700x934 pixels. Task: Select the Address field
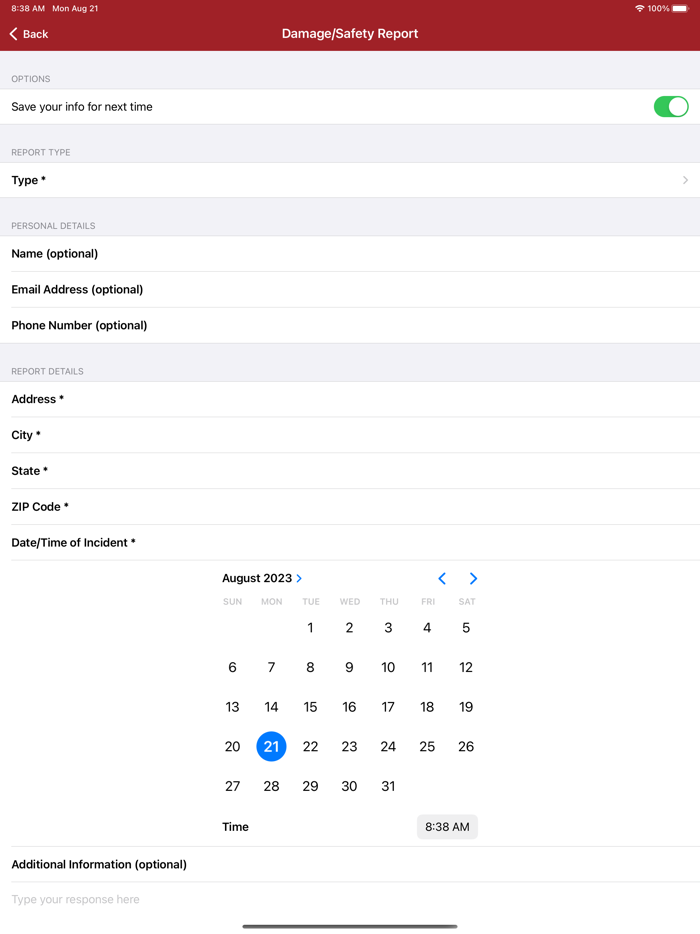pos(350,399)
